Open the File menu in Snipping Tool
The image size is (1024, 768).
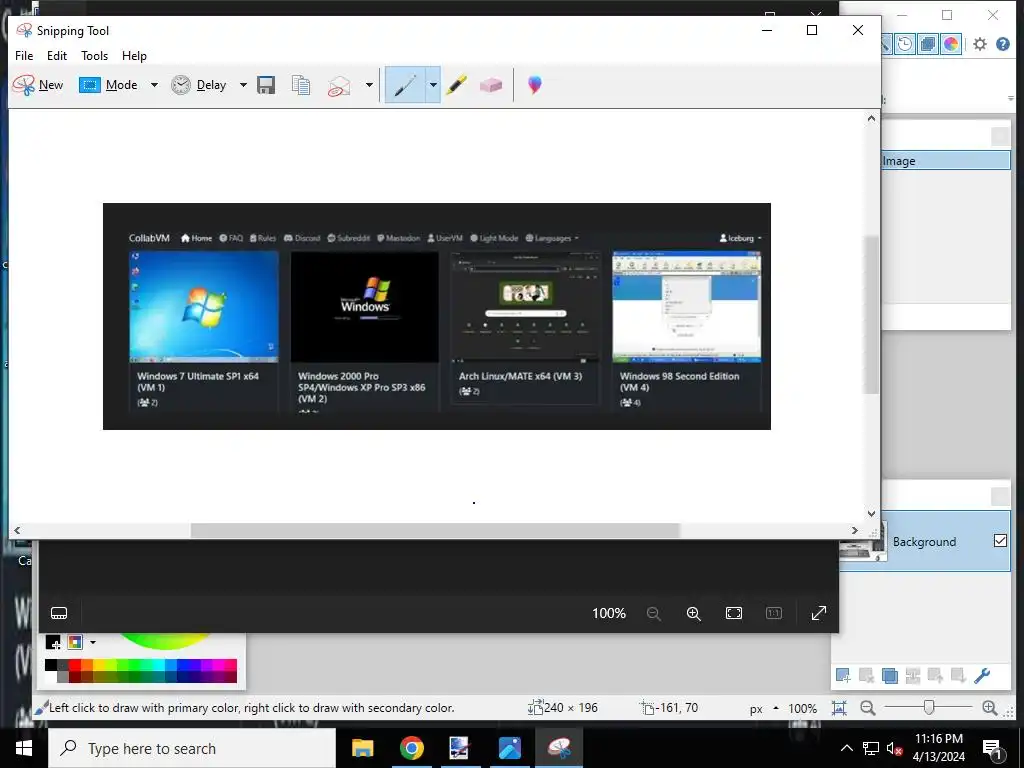pyautogui.click(x=24, y=56)
